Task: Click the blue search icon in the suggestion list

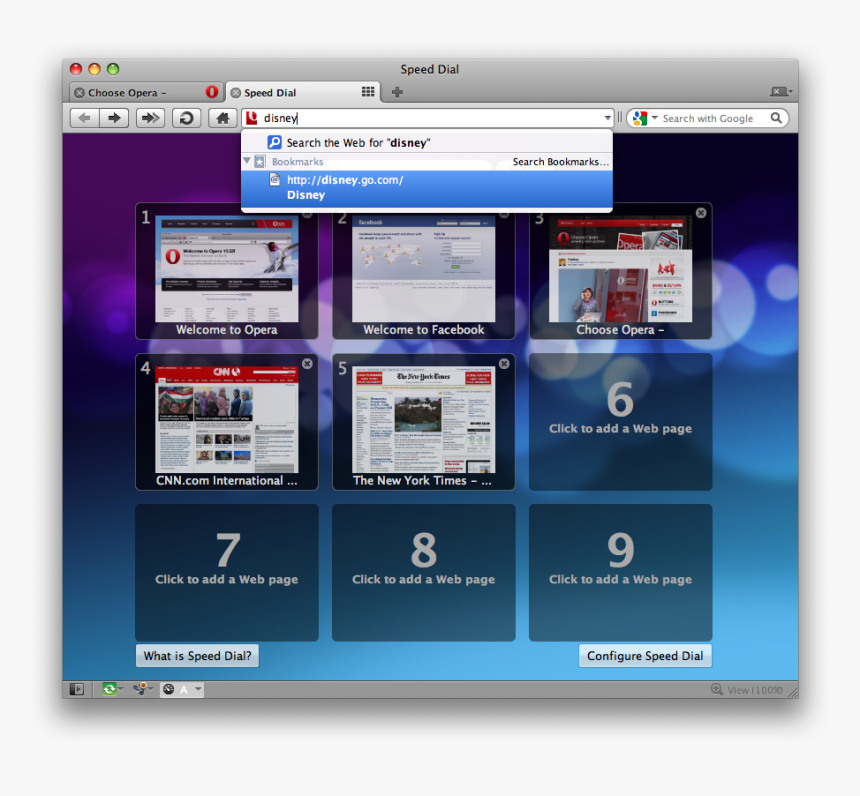Action: tap(274, 143)
